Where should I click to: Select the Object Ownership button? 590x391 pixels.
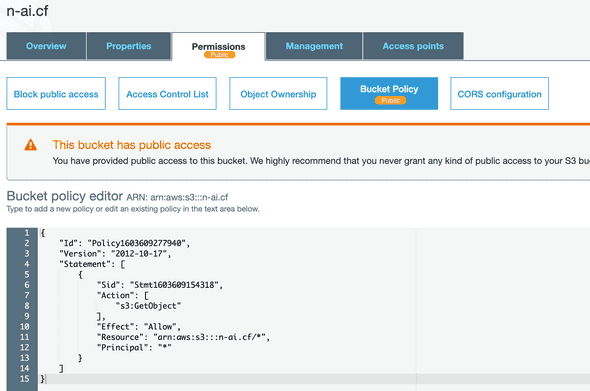[x=278, y=94]
